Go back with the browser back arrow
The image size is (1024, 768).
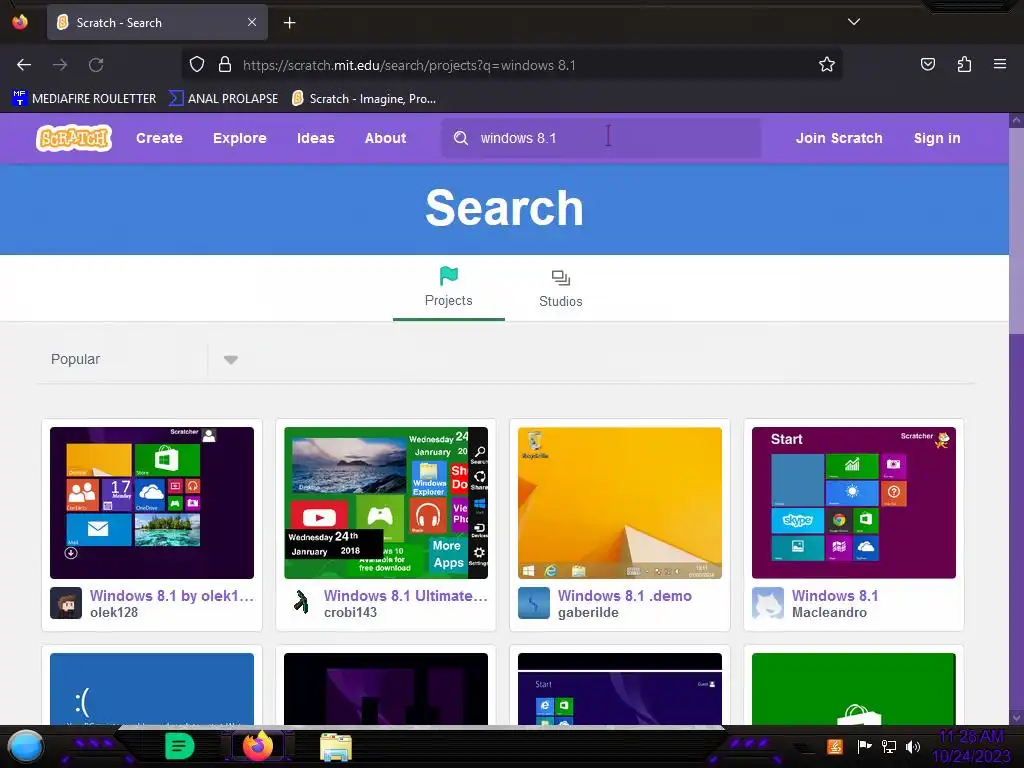pyautogui.click(x=24, y=65)
